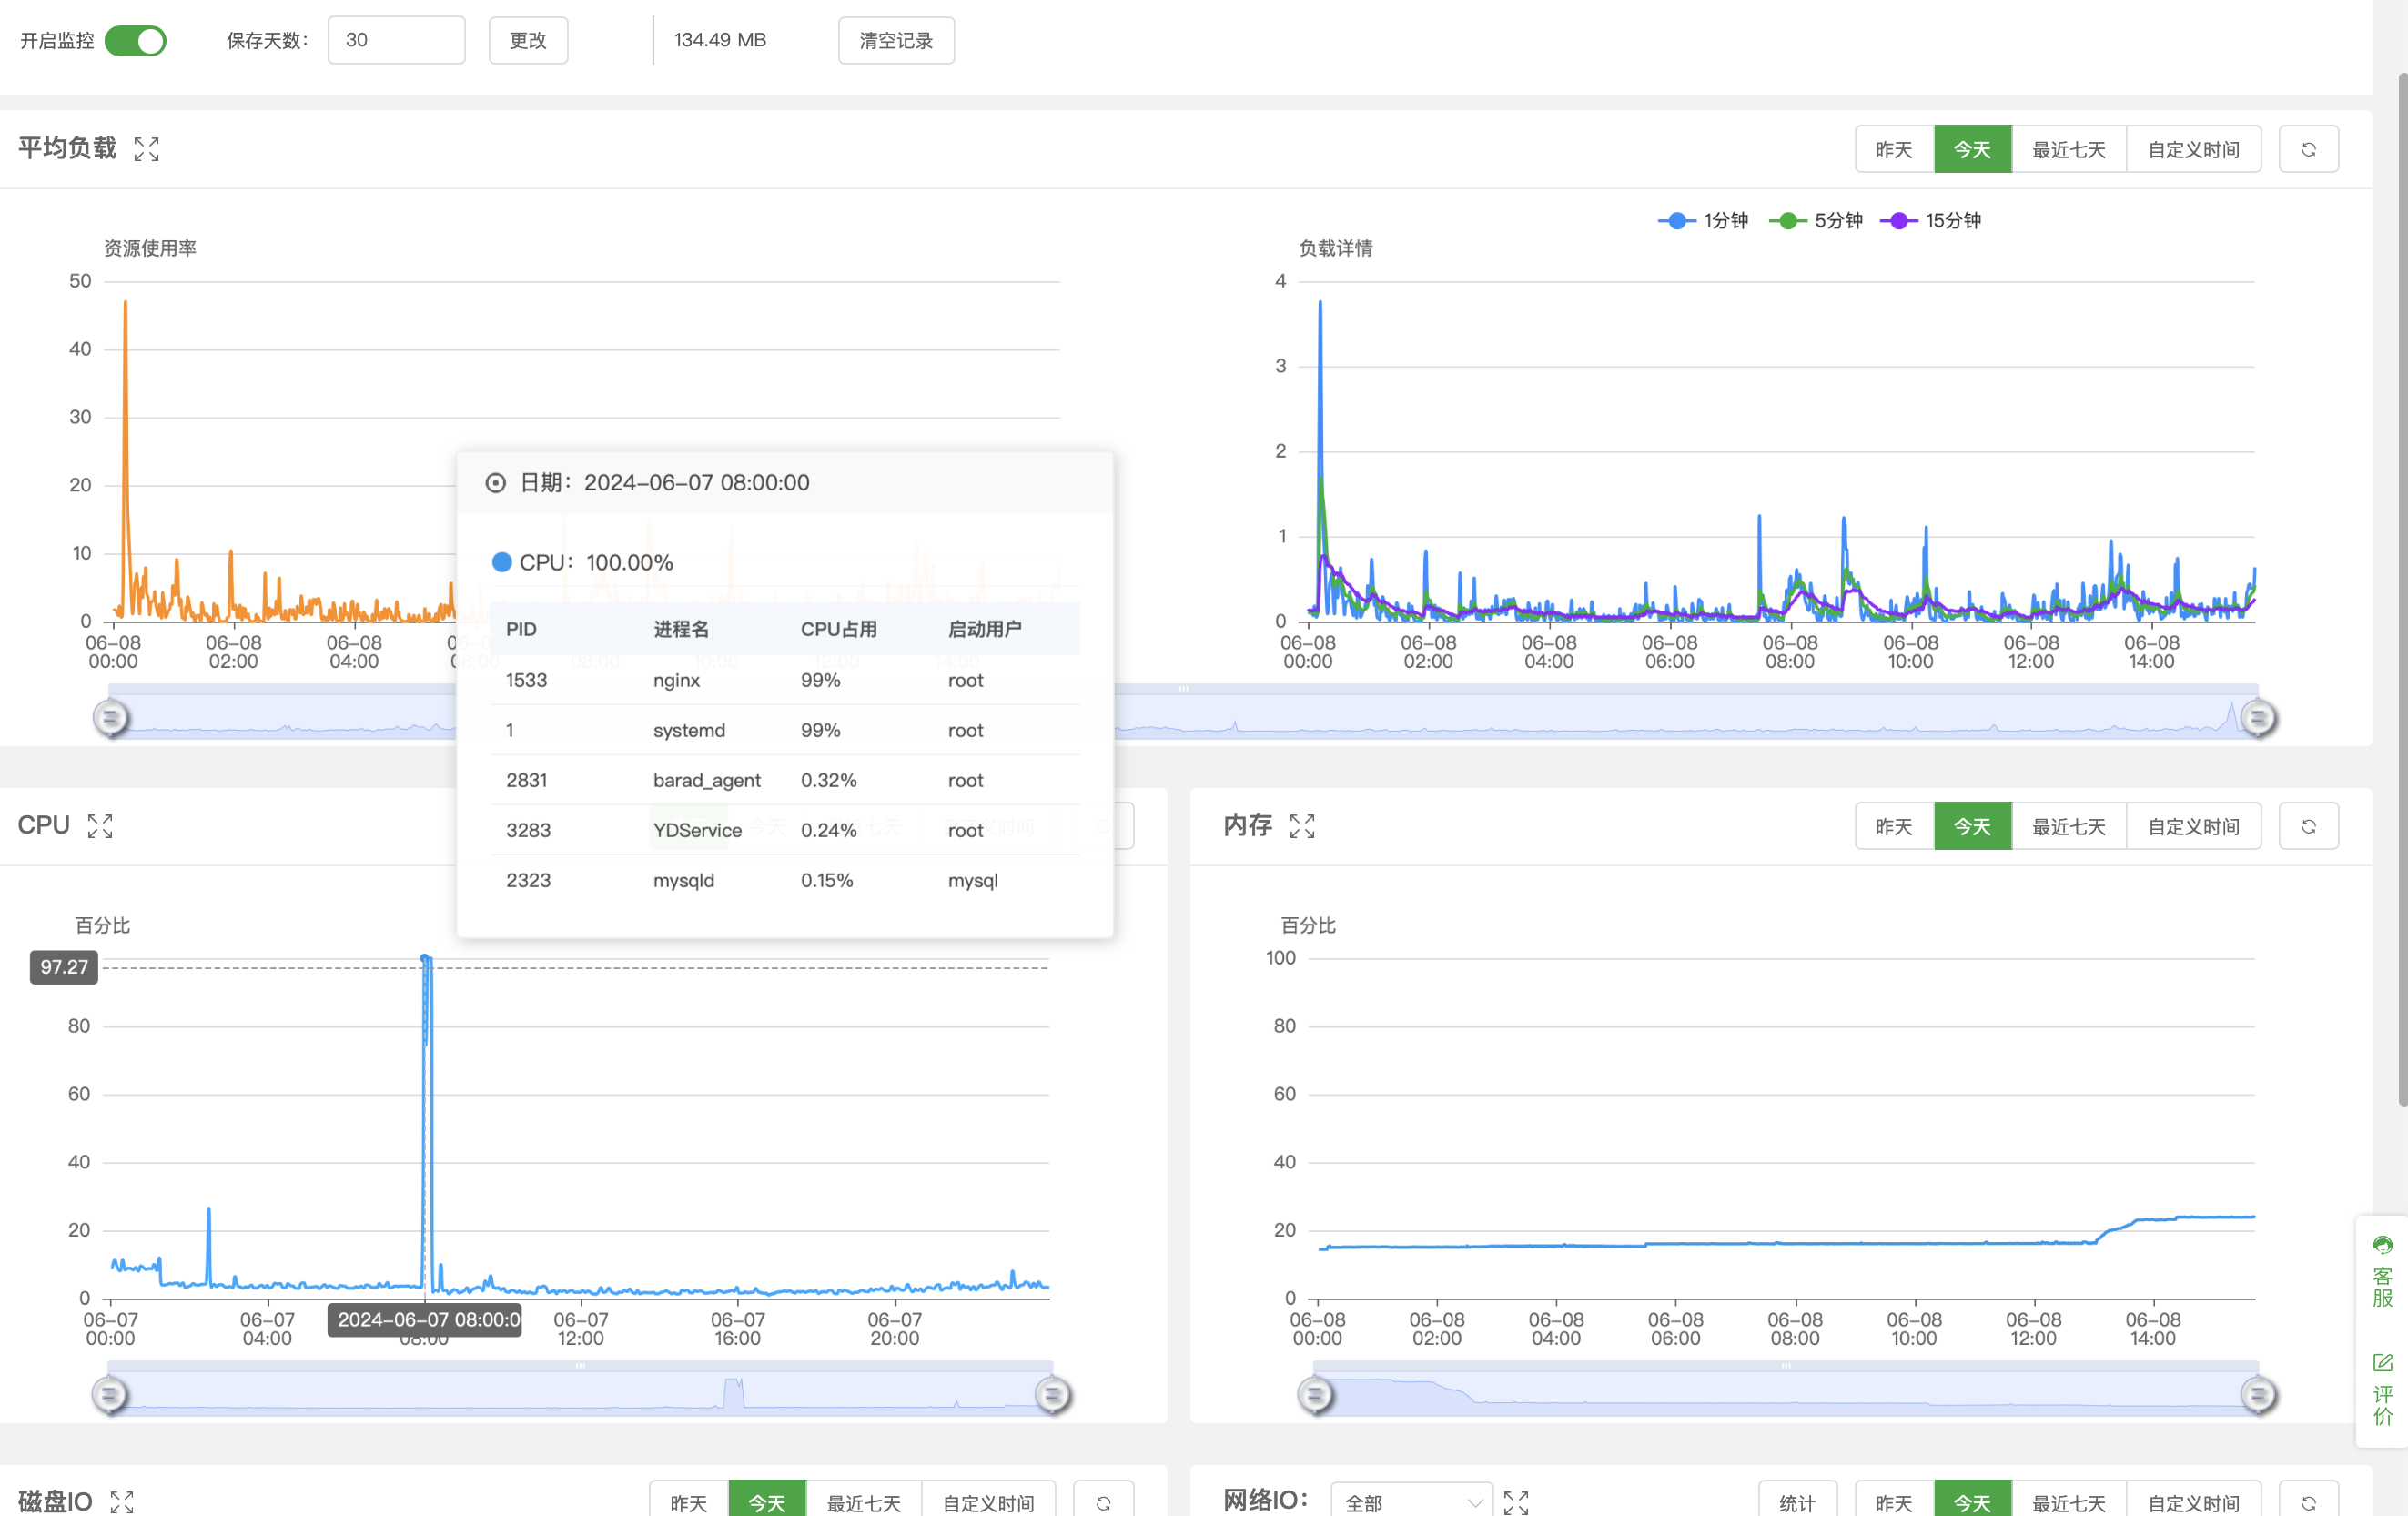The height and width of the screenshot is (1516, 2408).
Task: Click the mysqld process row
Action: pos(785,880)
